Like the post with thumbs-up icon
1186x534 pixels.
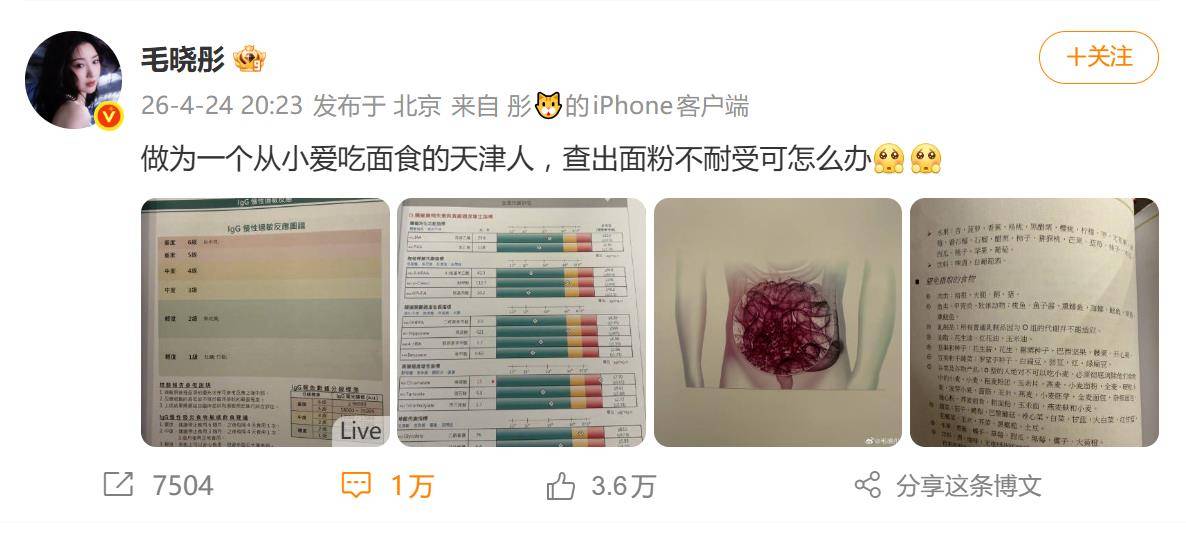click(560, 486)
